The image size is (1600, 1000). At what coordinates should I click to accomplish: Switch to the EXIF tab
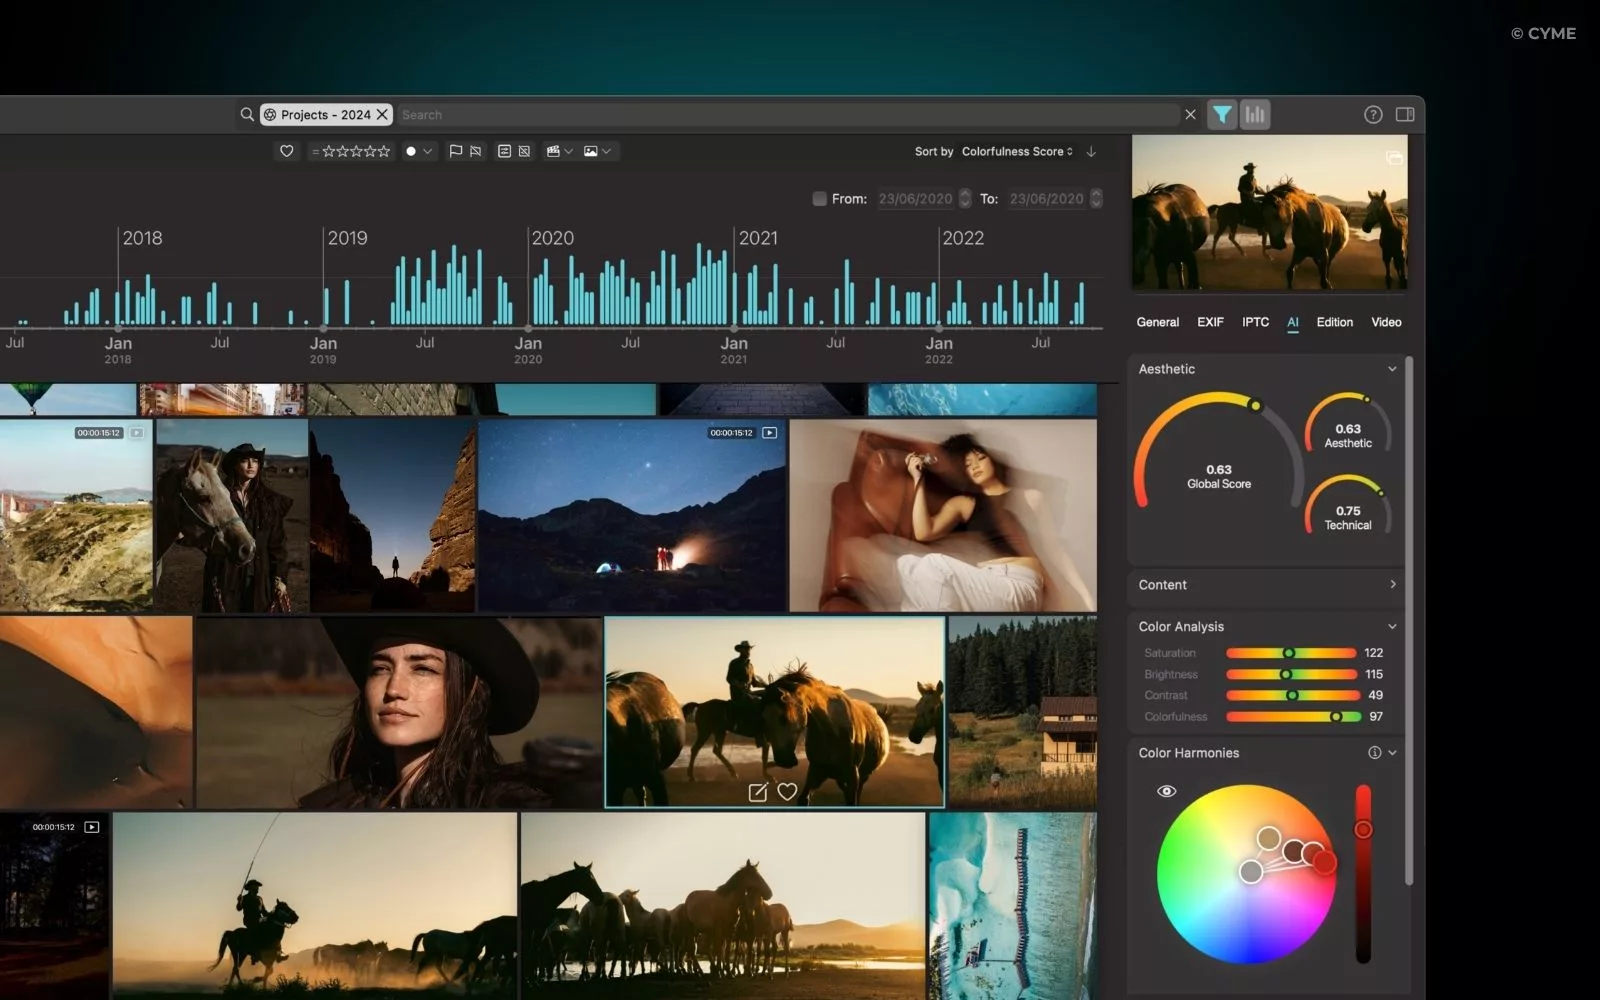1210,322
